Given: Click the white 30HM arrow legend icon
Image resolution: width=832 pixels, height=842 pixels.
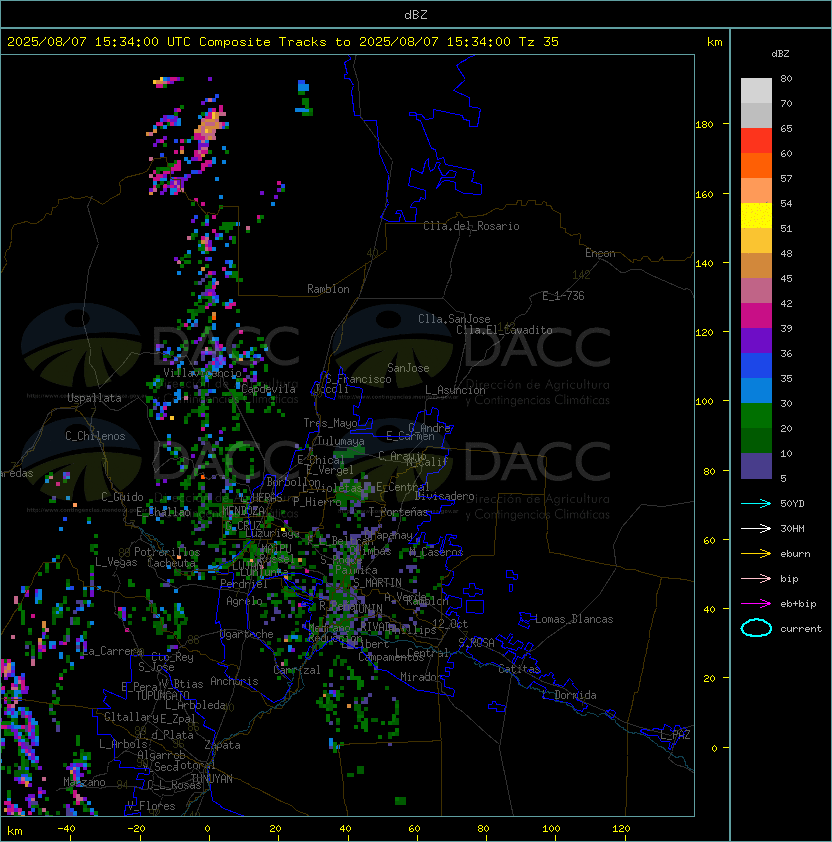Looking at the screenshot, I should (x=756, y=528).
